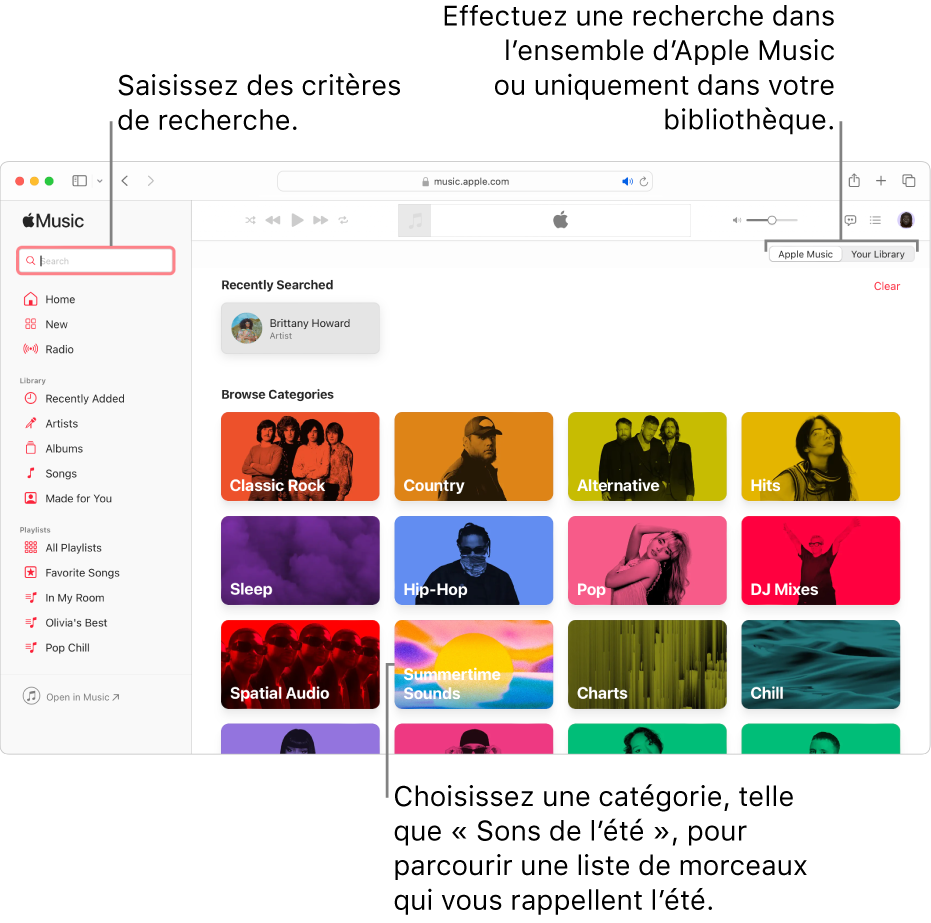Click the Apple Music logo
Screen dimensions: 931x923
(x=53, y=221)
